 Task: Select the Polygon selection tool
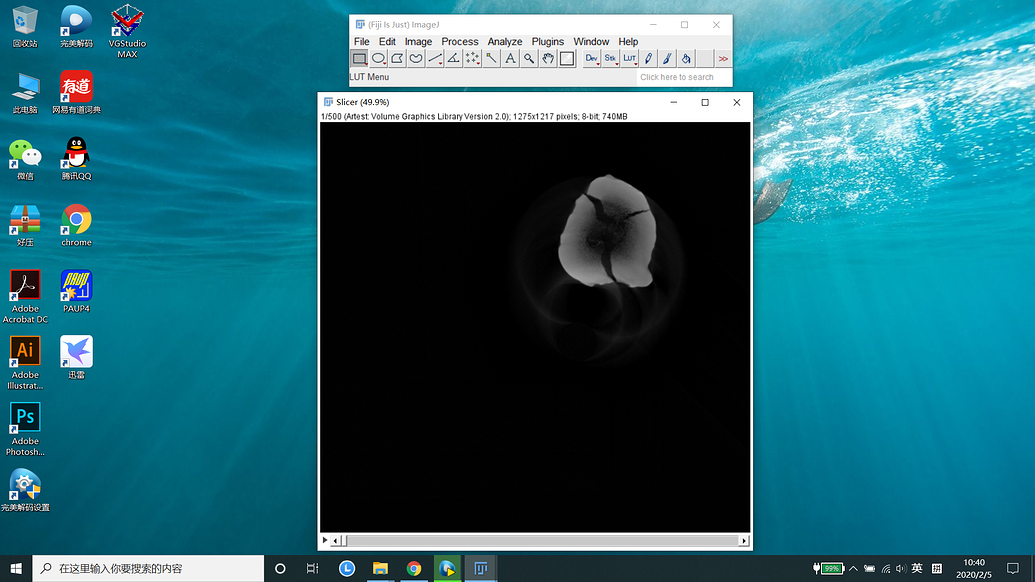point(397,59)
